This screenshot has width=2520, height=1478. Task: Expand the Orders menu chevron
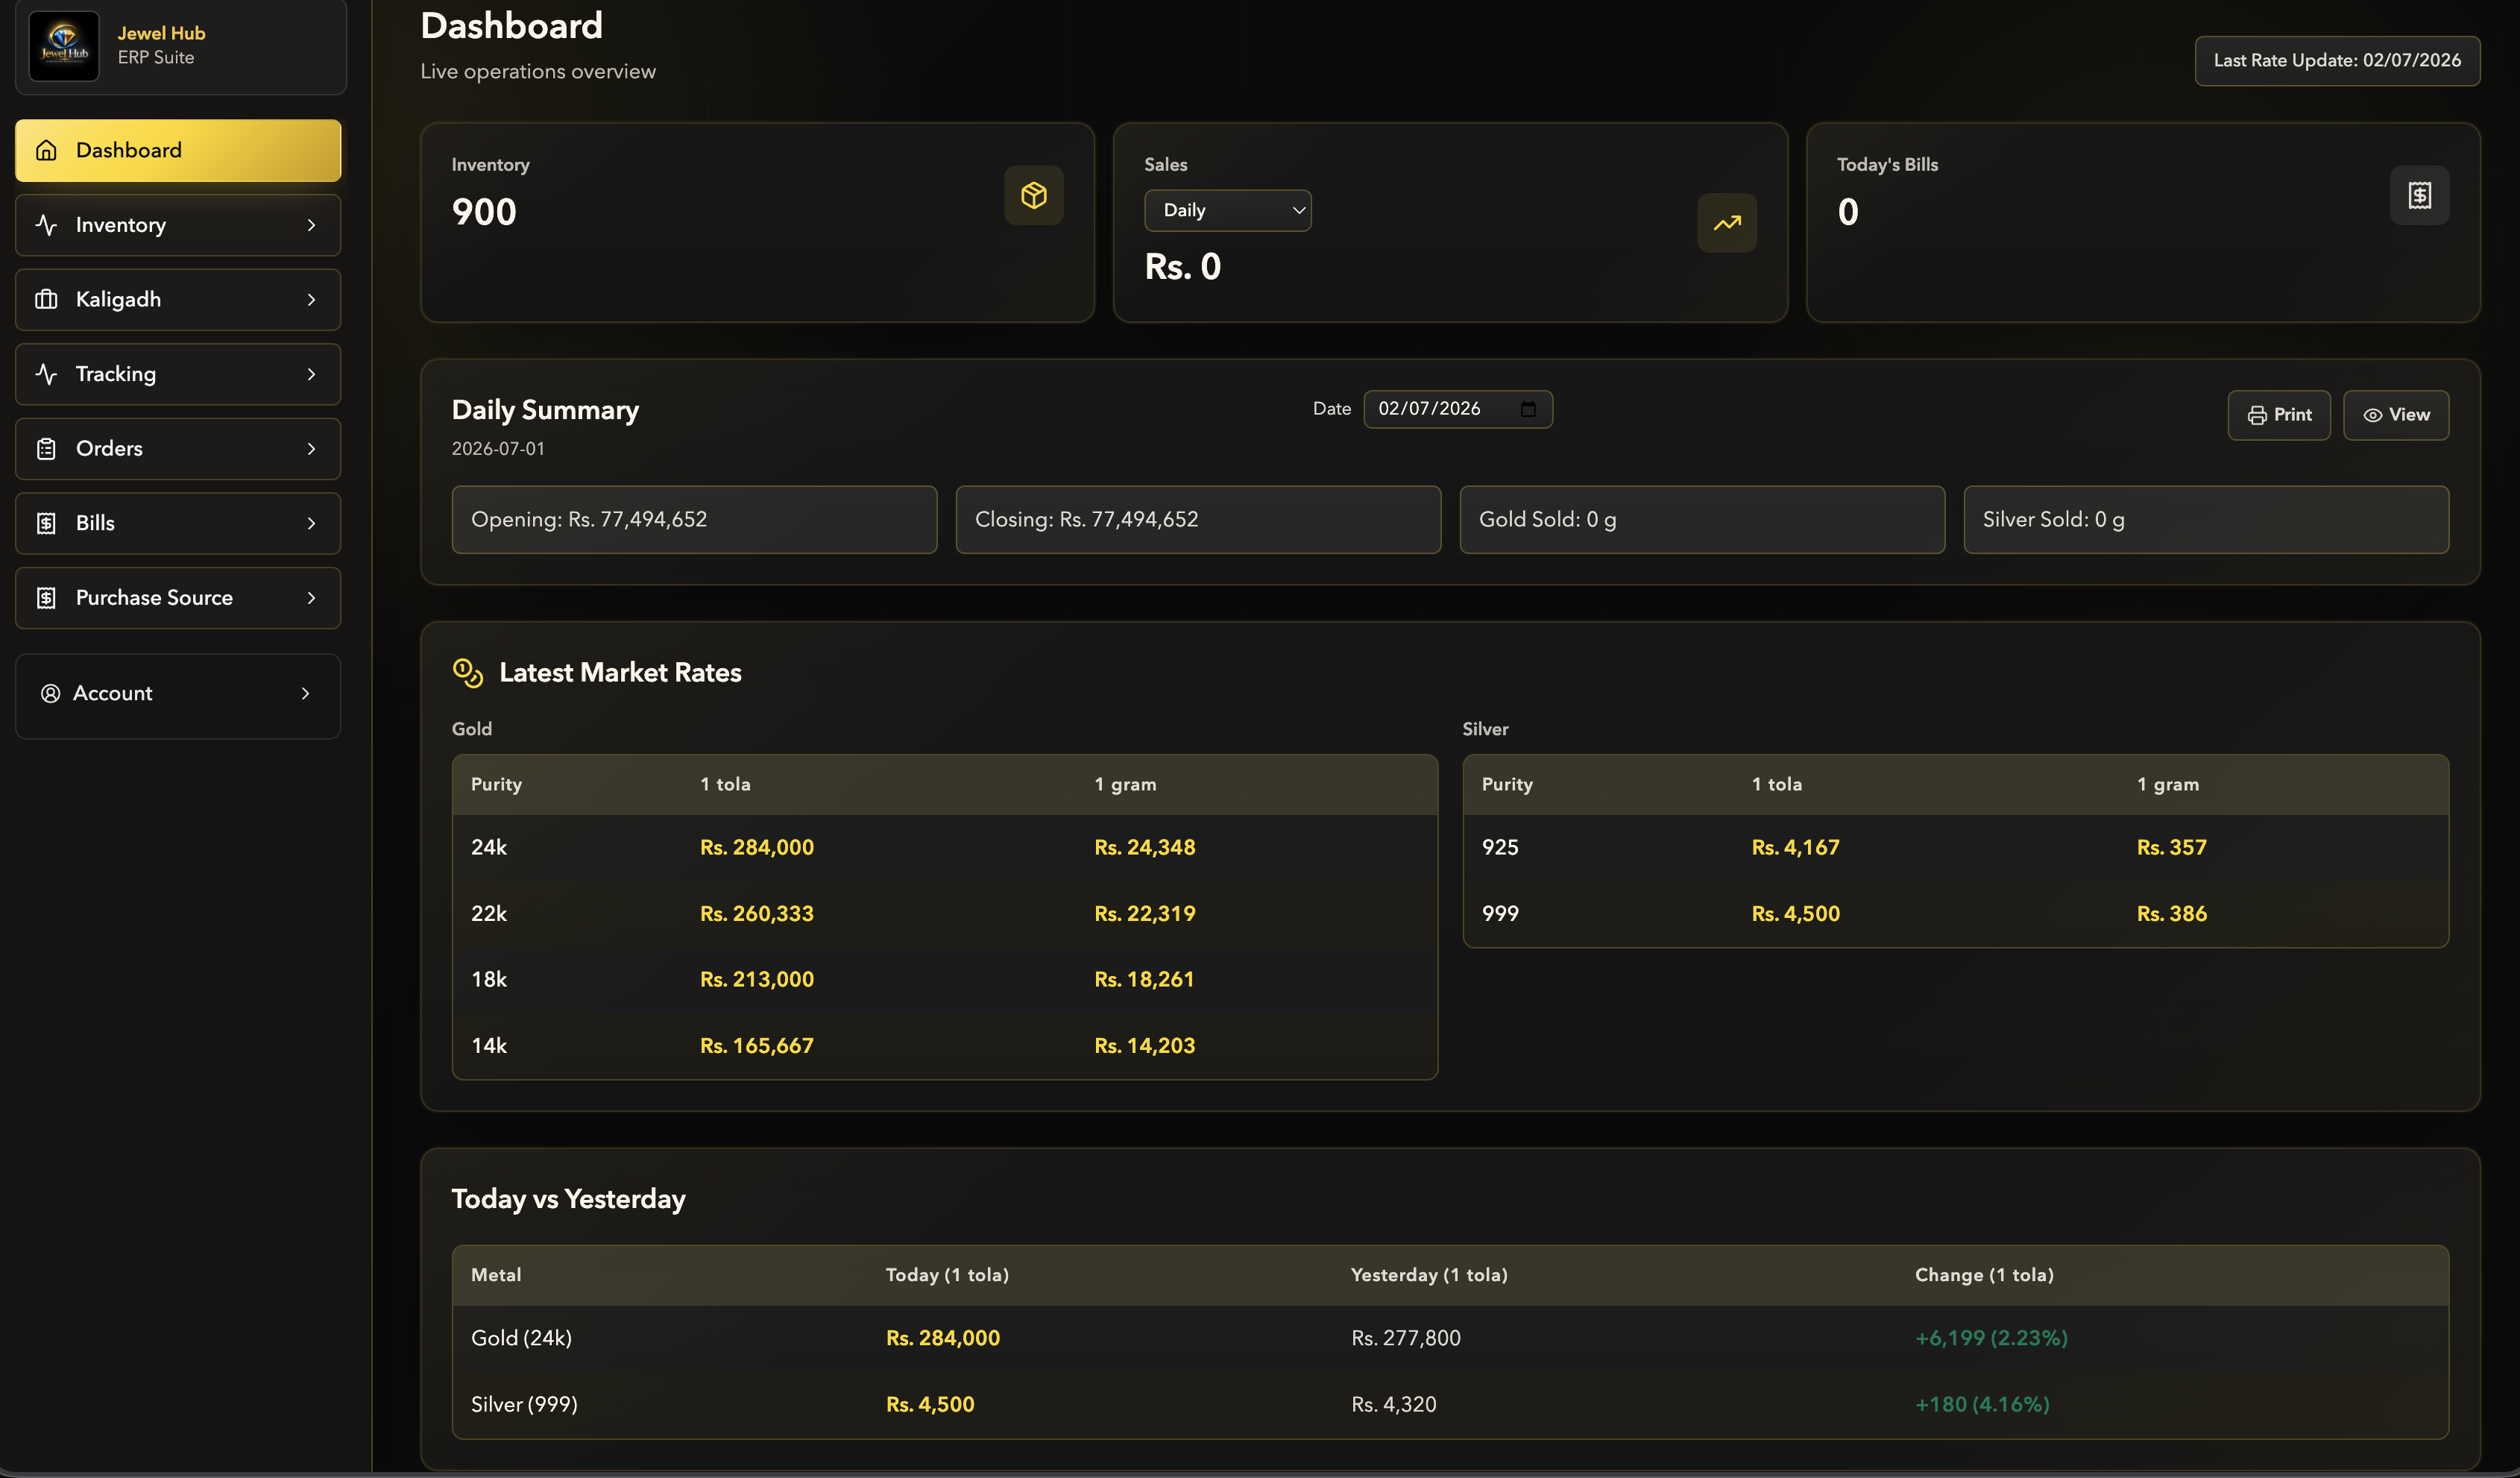(x=311, y=448)
